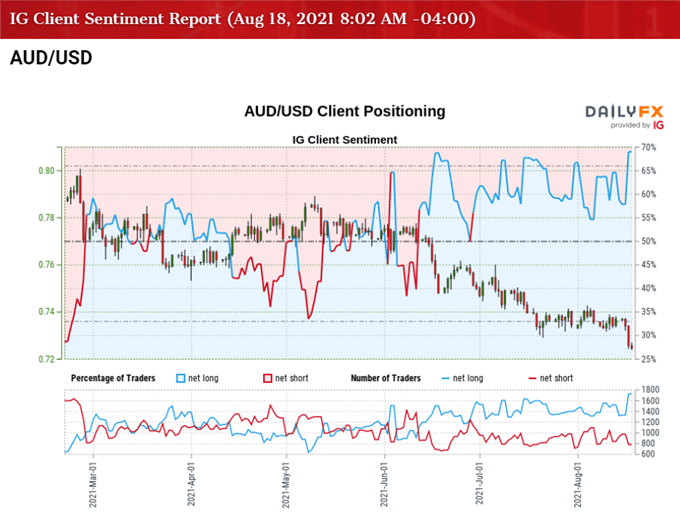The height and width of the screenshot is (520, 680).
Task: Click the 1200 traders axis label
Action: [x=650, y=422]
